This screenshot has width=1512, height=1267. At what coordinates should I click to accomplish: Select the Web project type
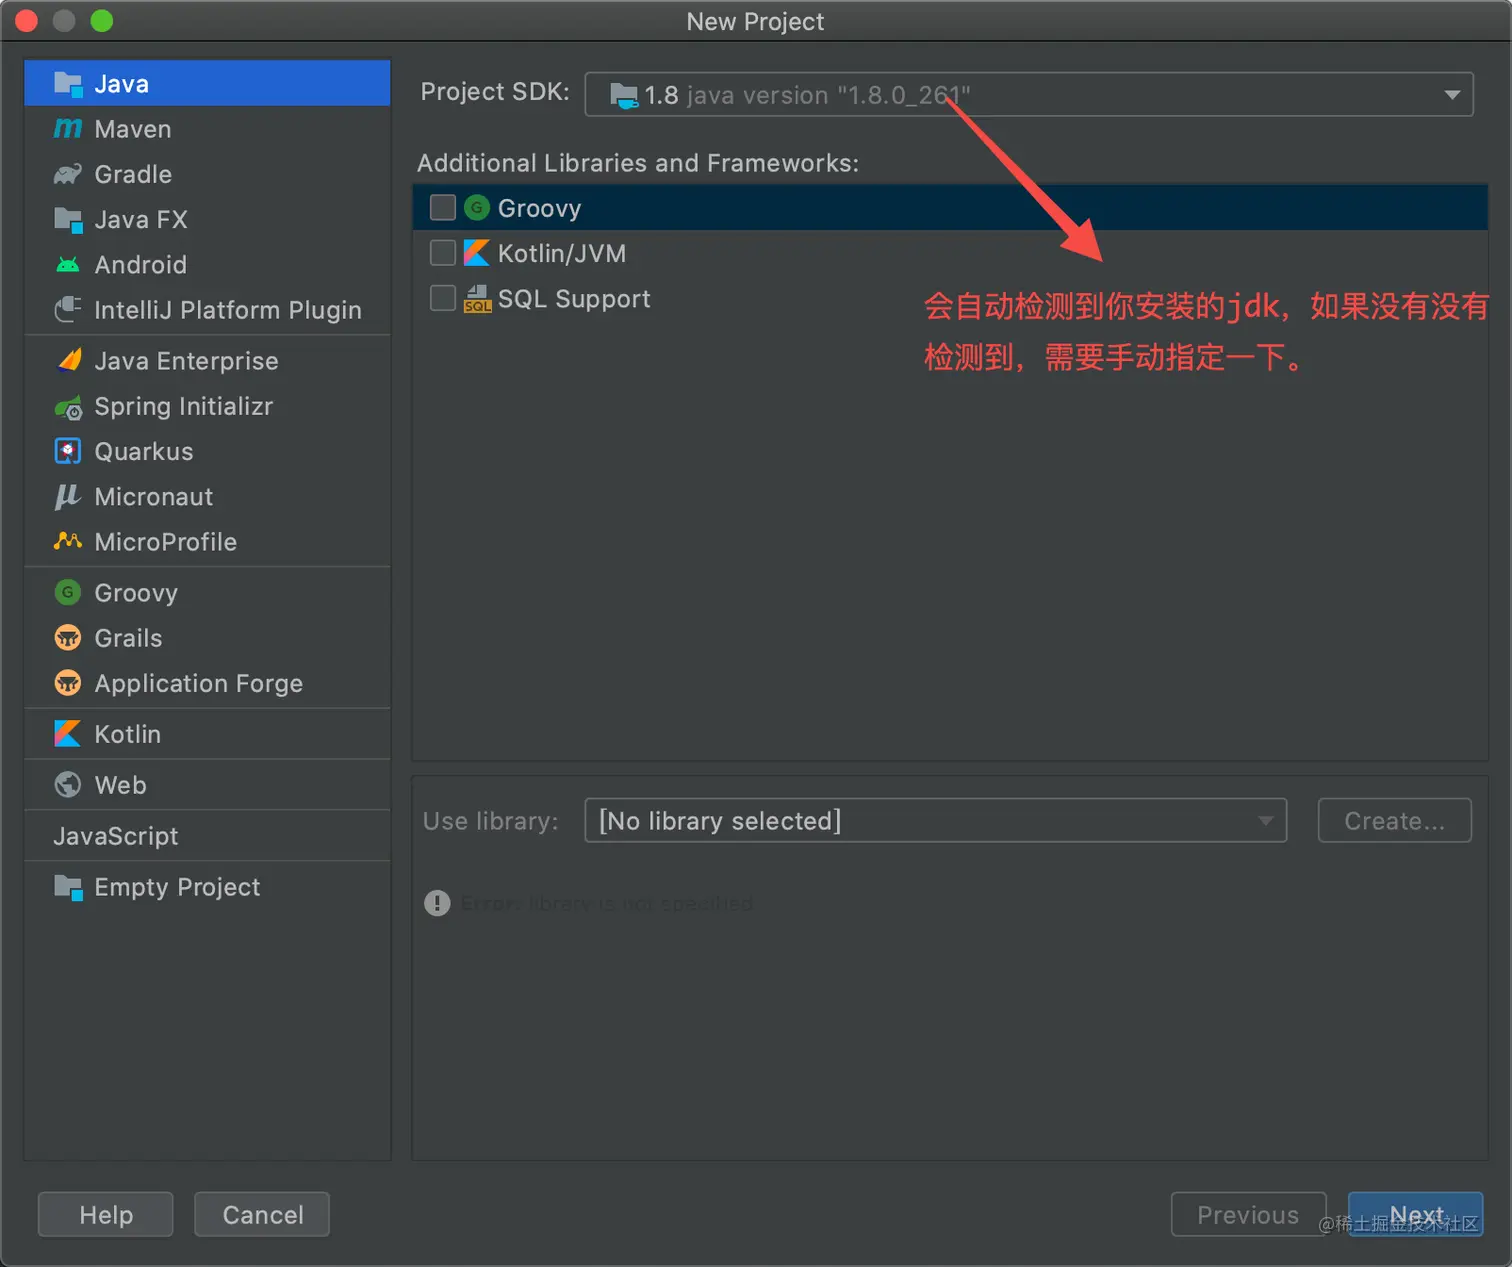(207, 785)
